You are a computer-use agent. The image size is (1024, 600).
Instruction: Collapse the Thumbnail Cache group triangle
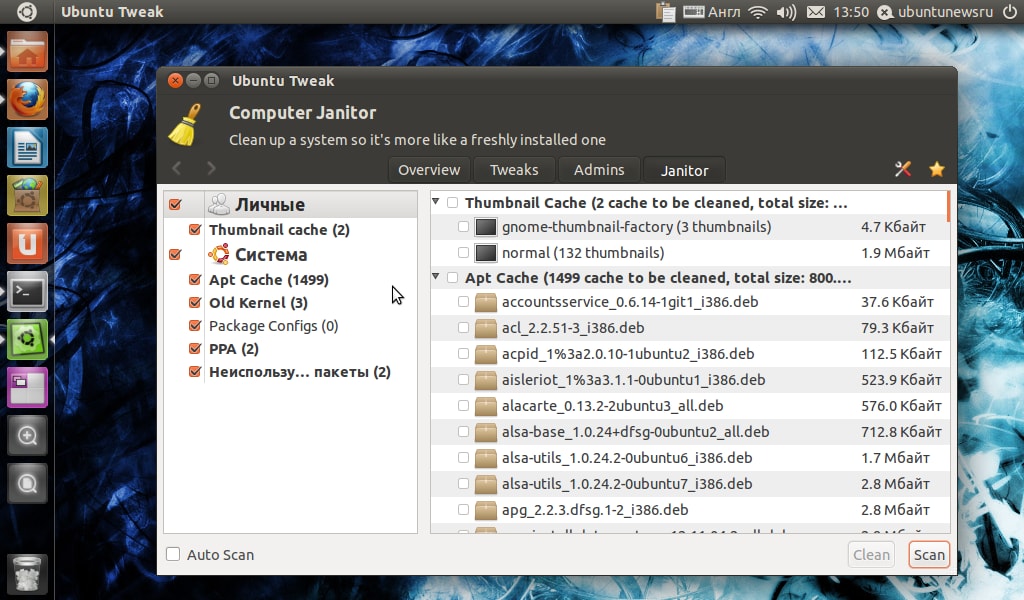coord(436,202)
